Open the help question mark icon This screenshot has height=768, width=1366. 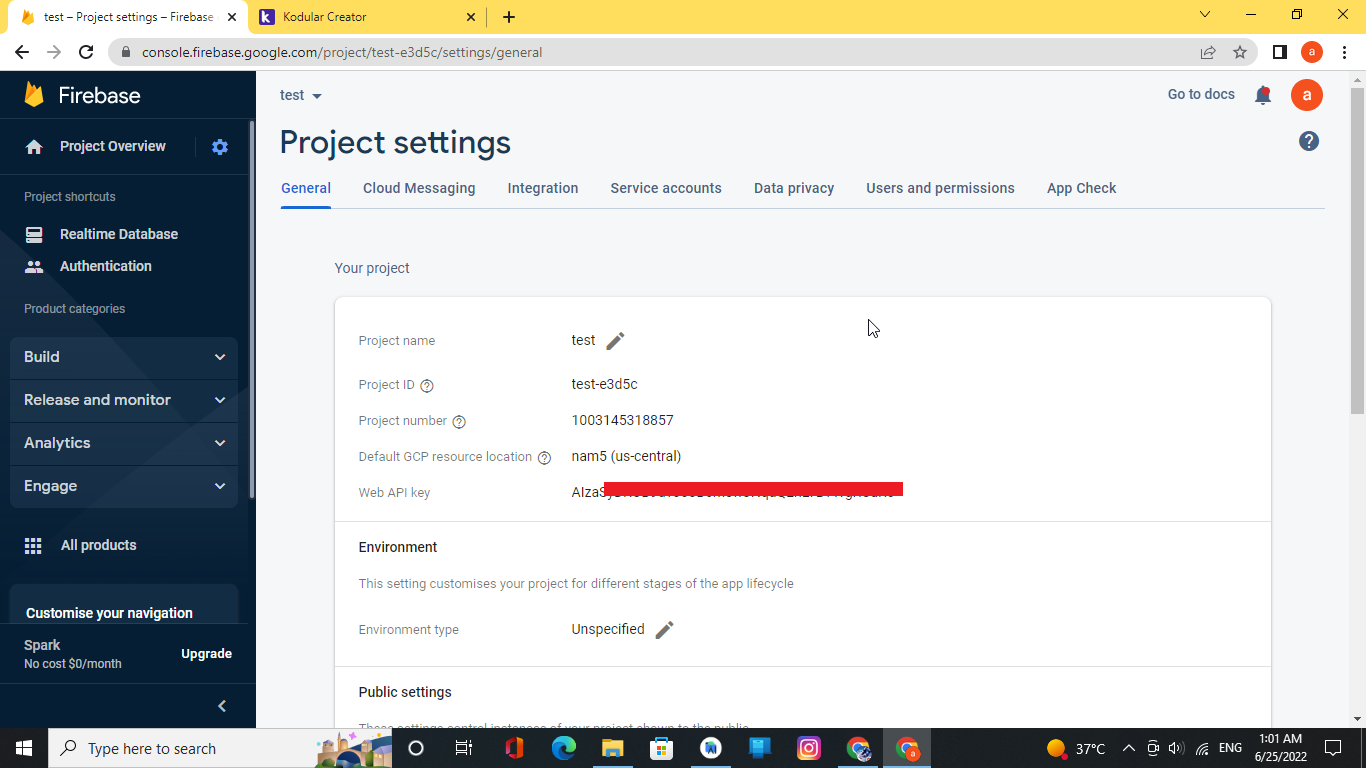point(1309,141)
